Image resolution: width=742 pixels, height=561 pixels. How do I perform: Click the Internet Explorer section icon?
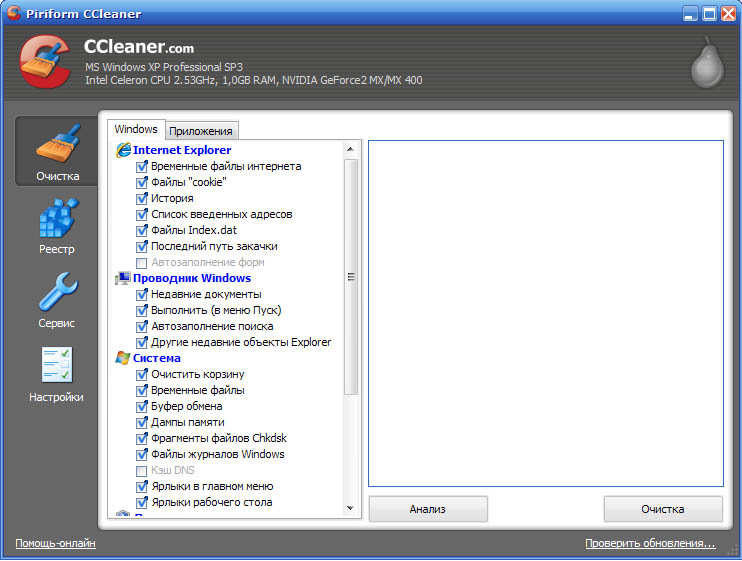tap(123, 150)
